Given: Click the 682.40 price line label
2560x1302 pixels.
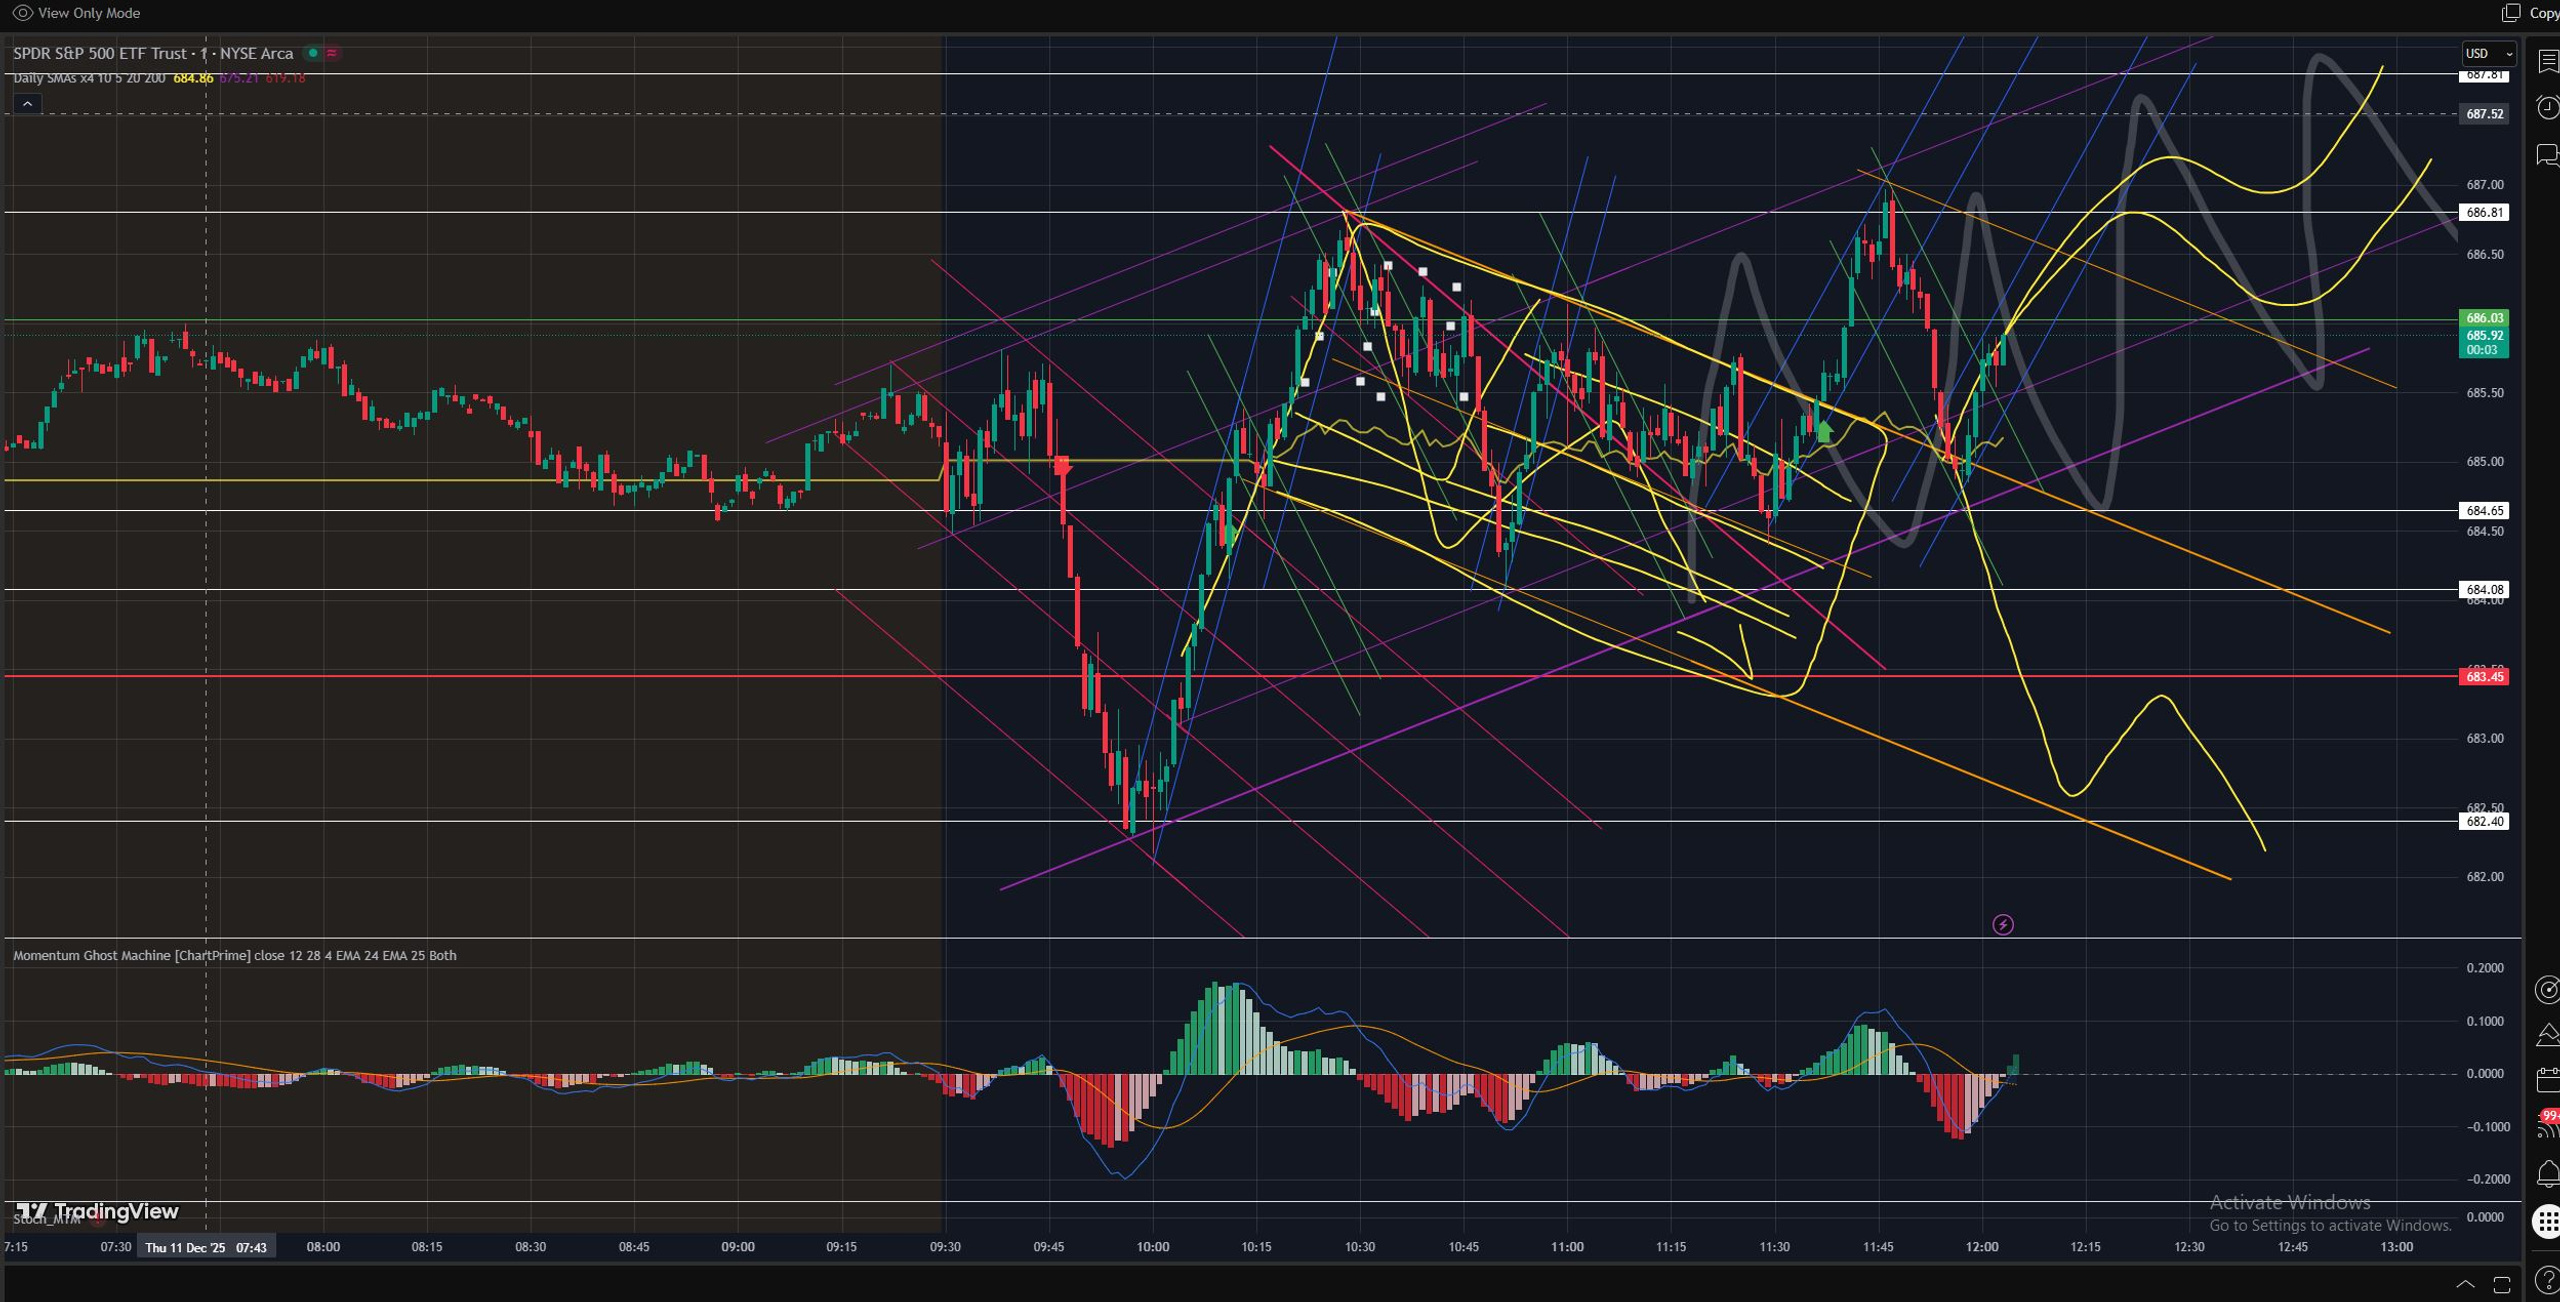Looking at the screenshot, I should (x=2484, y=822).
